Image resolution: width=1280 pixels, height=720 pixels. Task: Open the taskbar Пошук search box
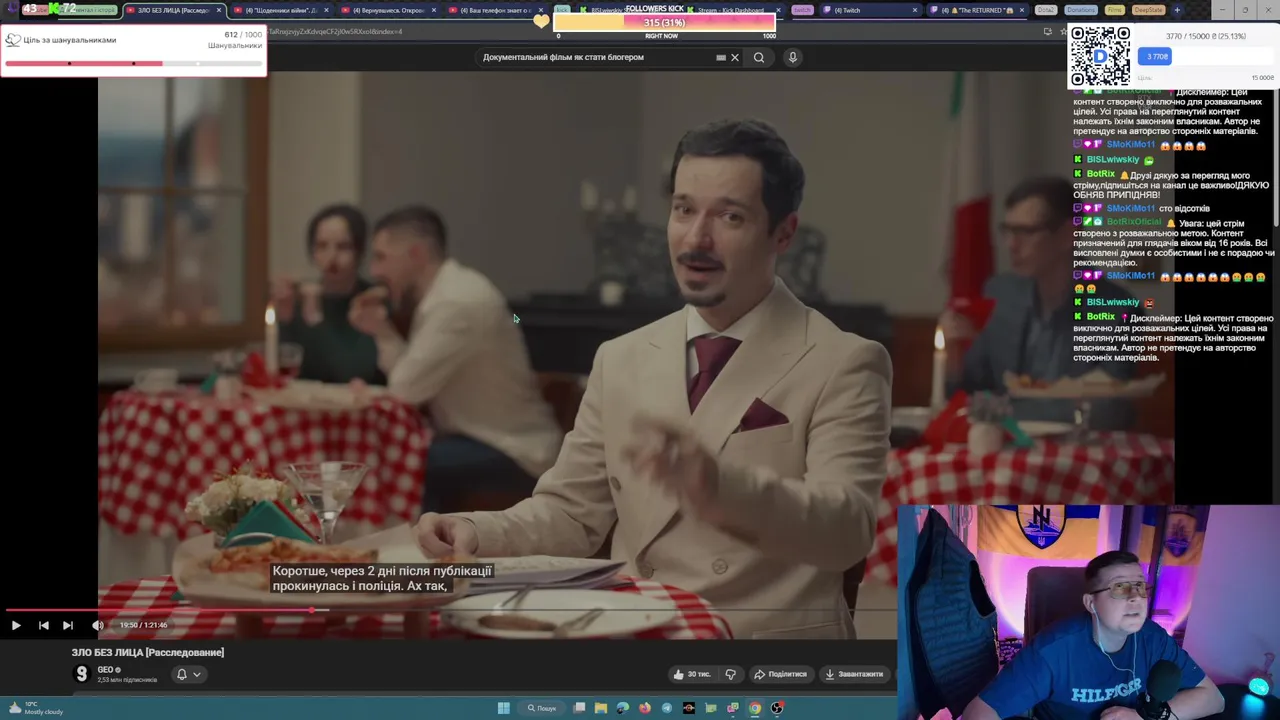541,708
